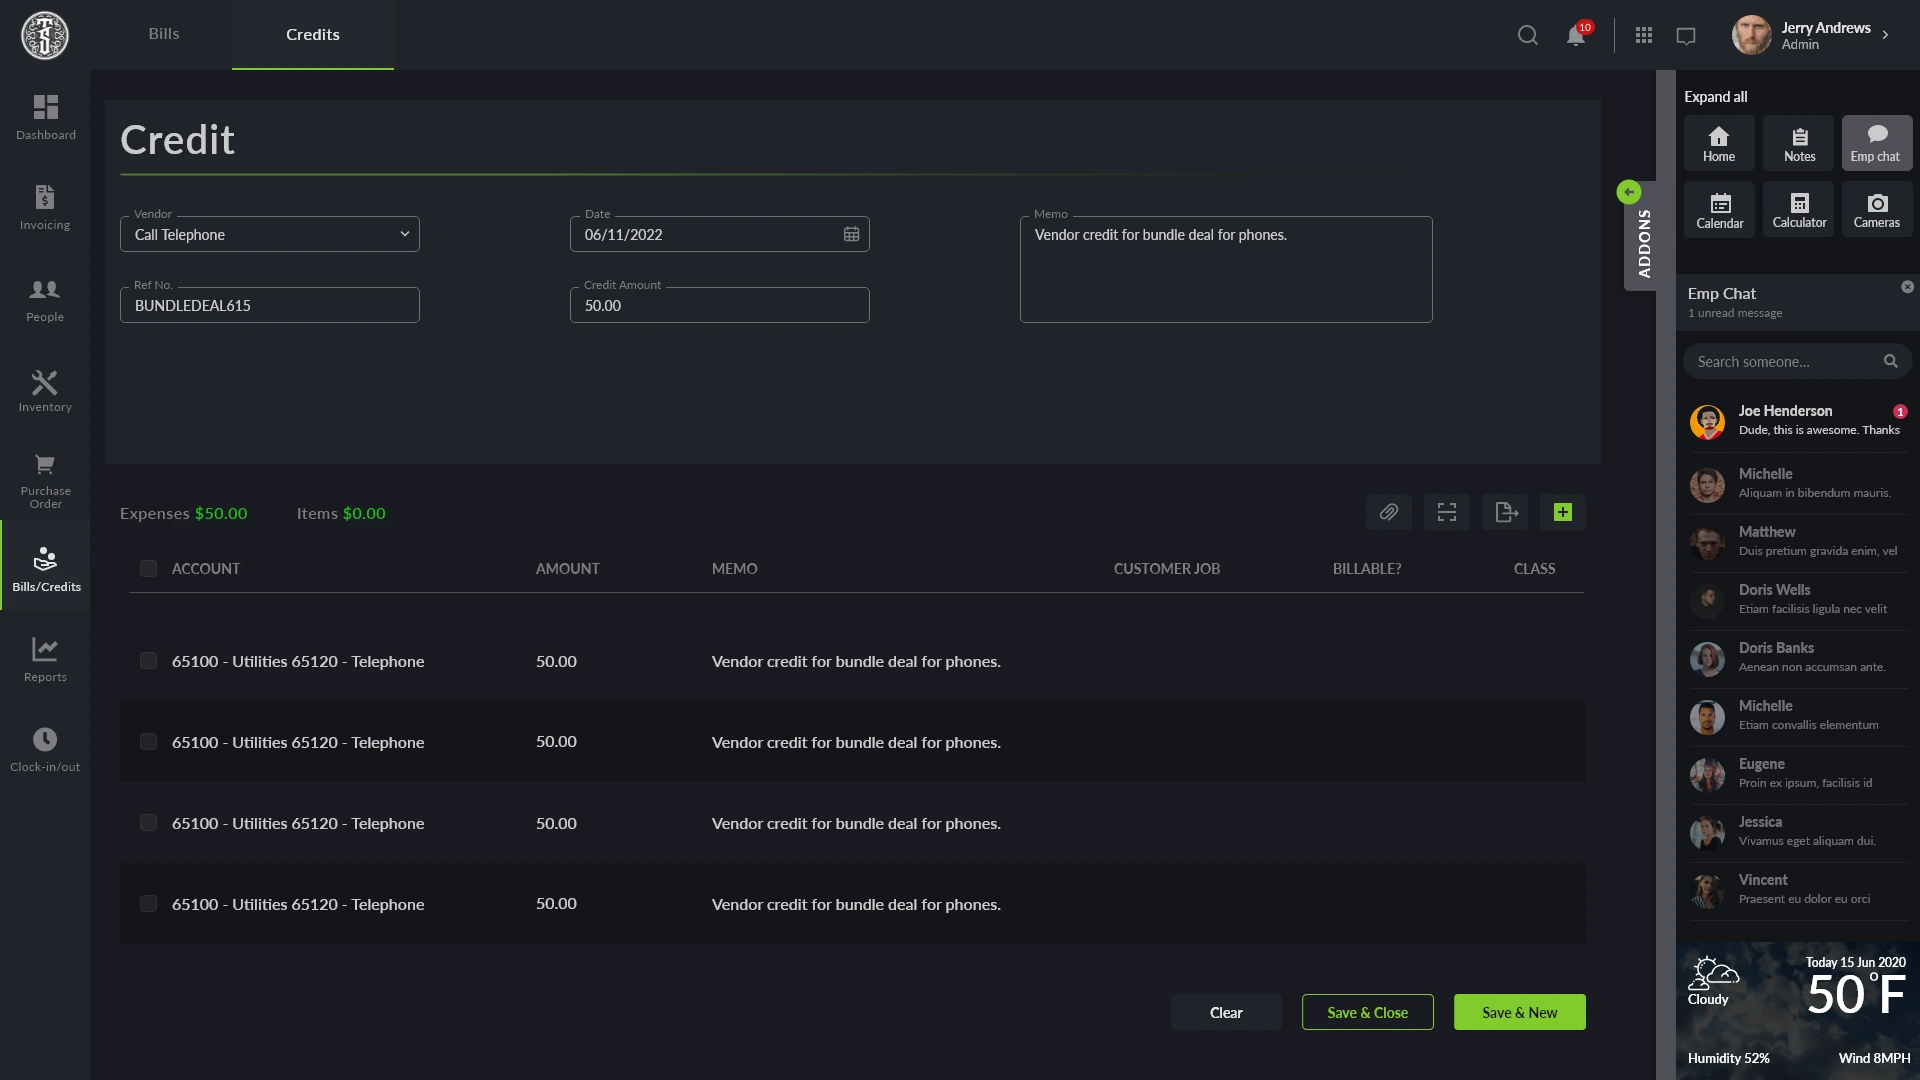Open the Emp chat addon tile
Image resolution: width=1920 pixels, height=1080 pixels.
1877,143
